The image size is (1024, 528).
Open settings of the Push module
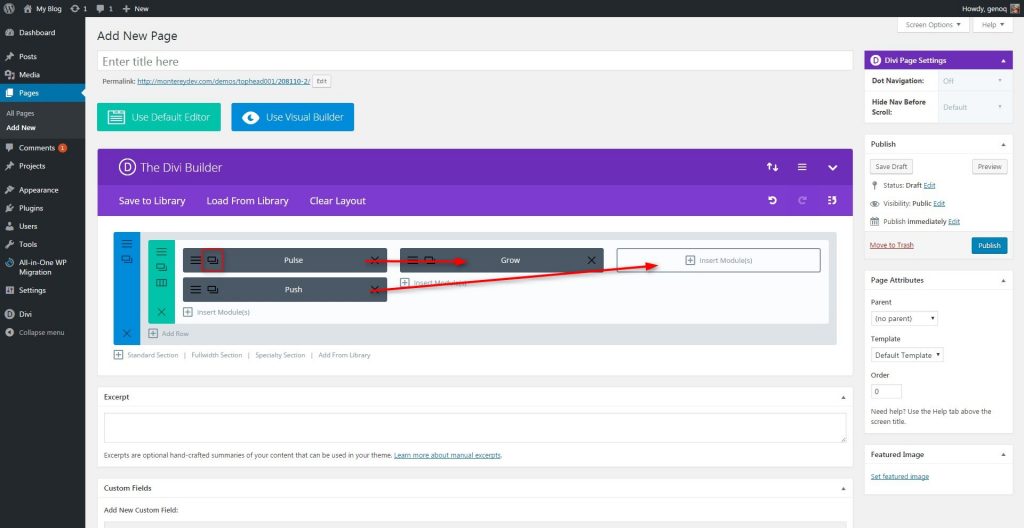[195, 289]
